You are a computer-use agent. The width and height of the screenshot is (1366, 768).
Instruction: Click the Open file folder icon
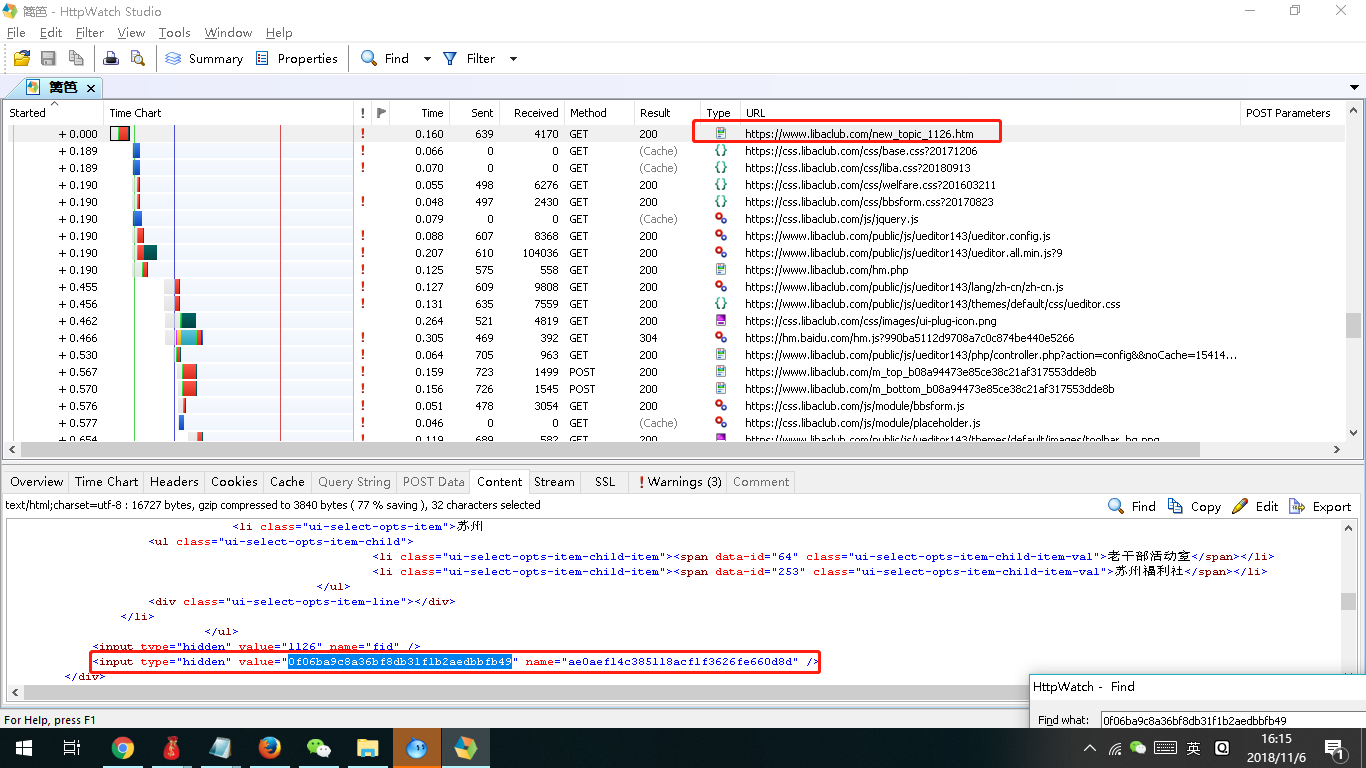click(x=21, y=59)
